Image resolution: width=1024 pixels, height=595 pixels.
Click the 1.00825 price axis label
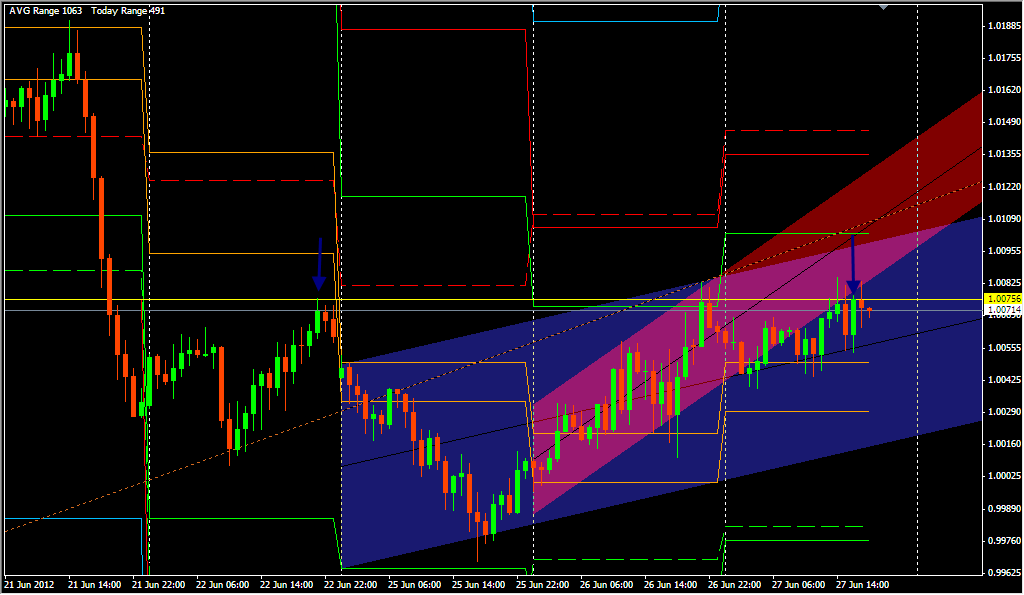coord(1004,283)
